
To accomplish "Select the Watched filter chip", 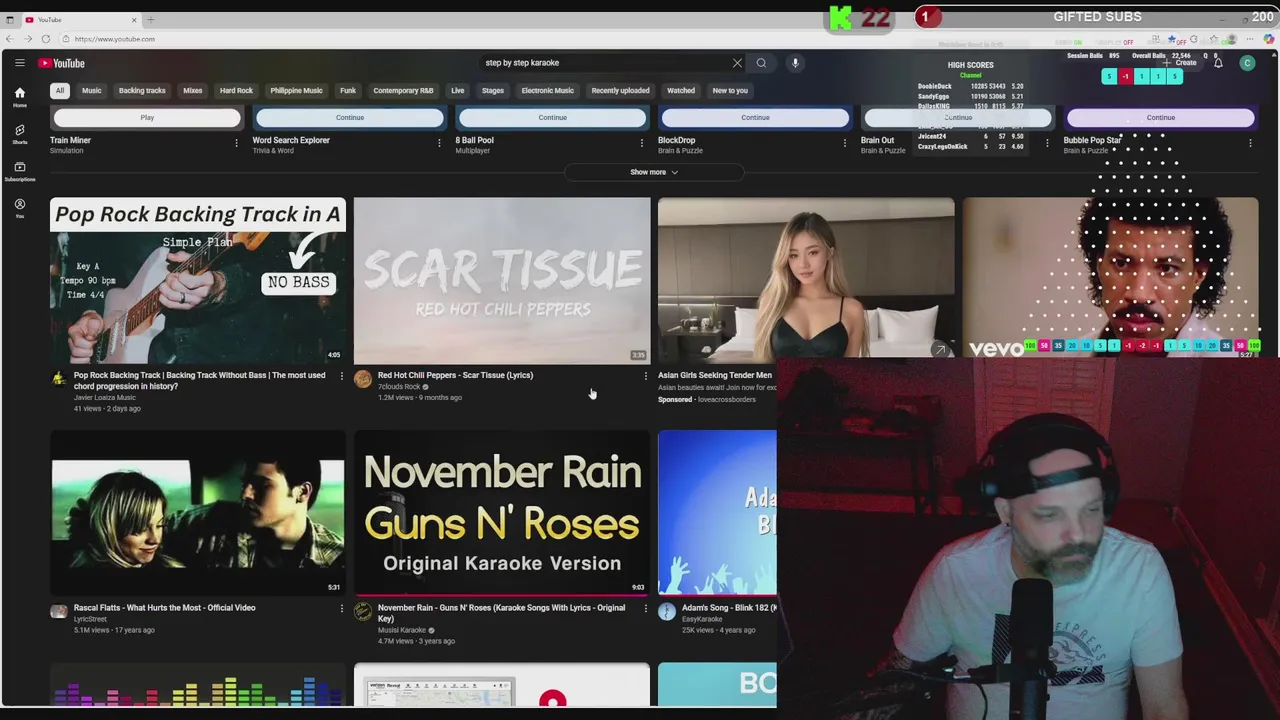I will pos(681,90).
